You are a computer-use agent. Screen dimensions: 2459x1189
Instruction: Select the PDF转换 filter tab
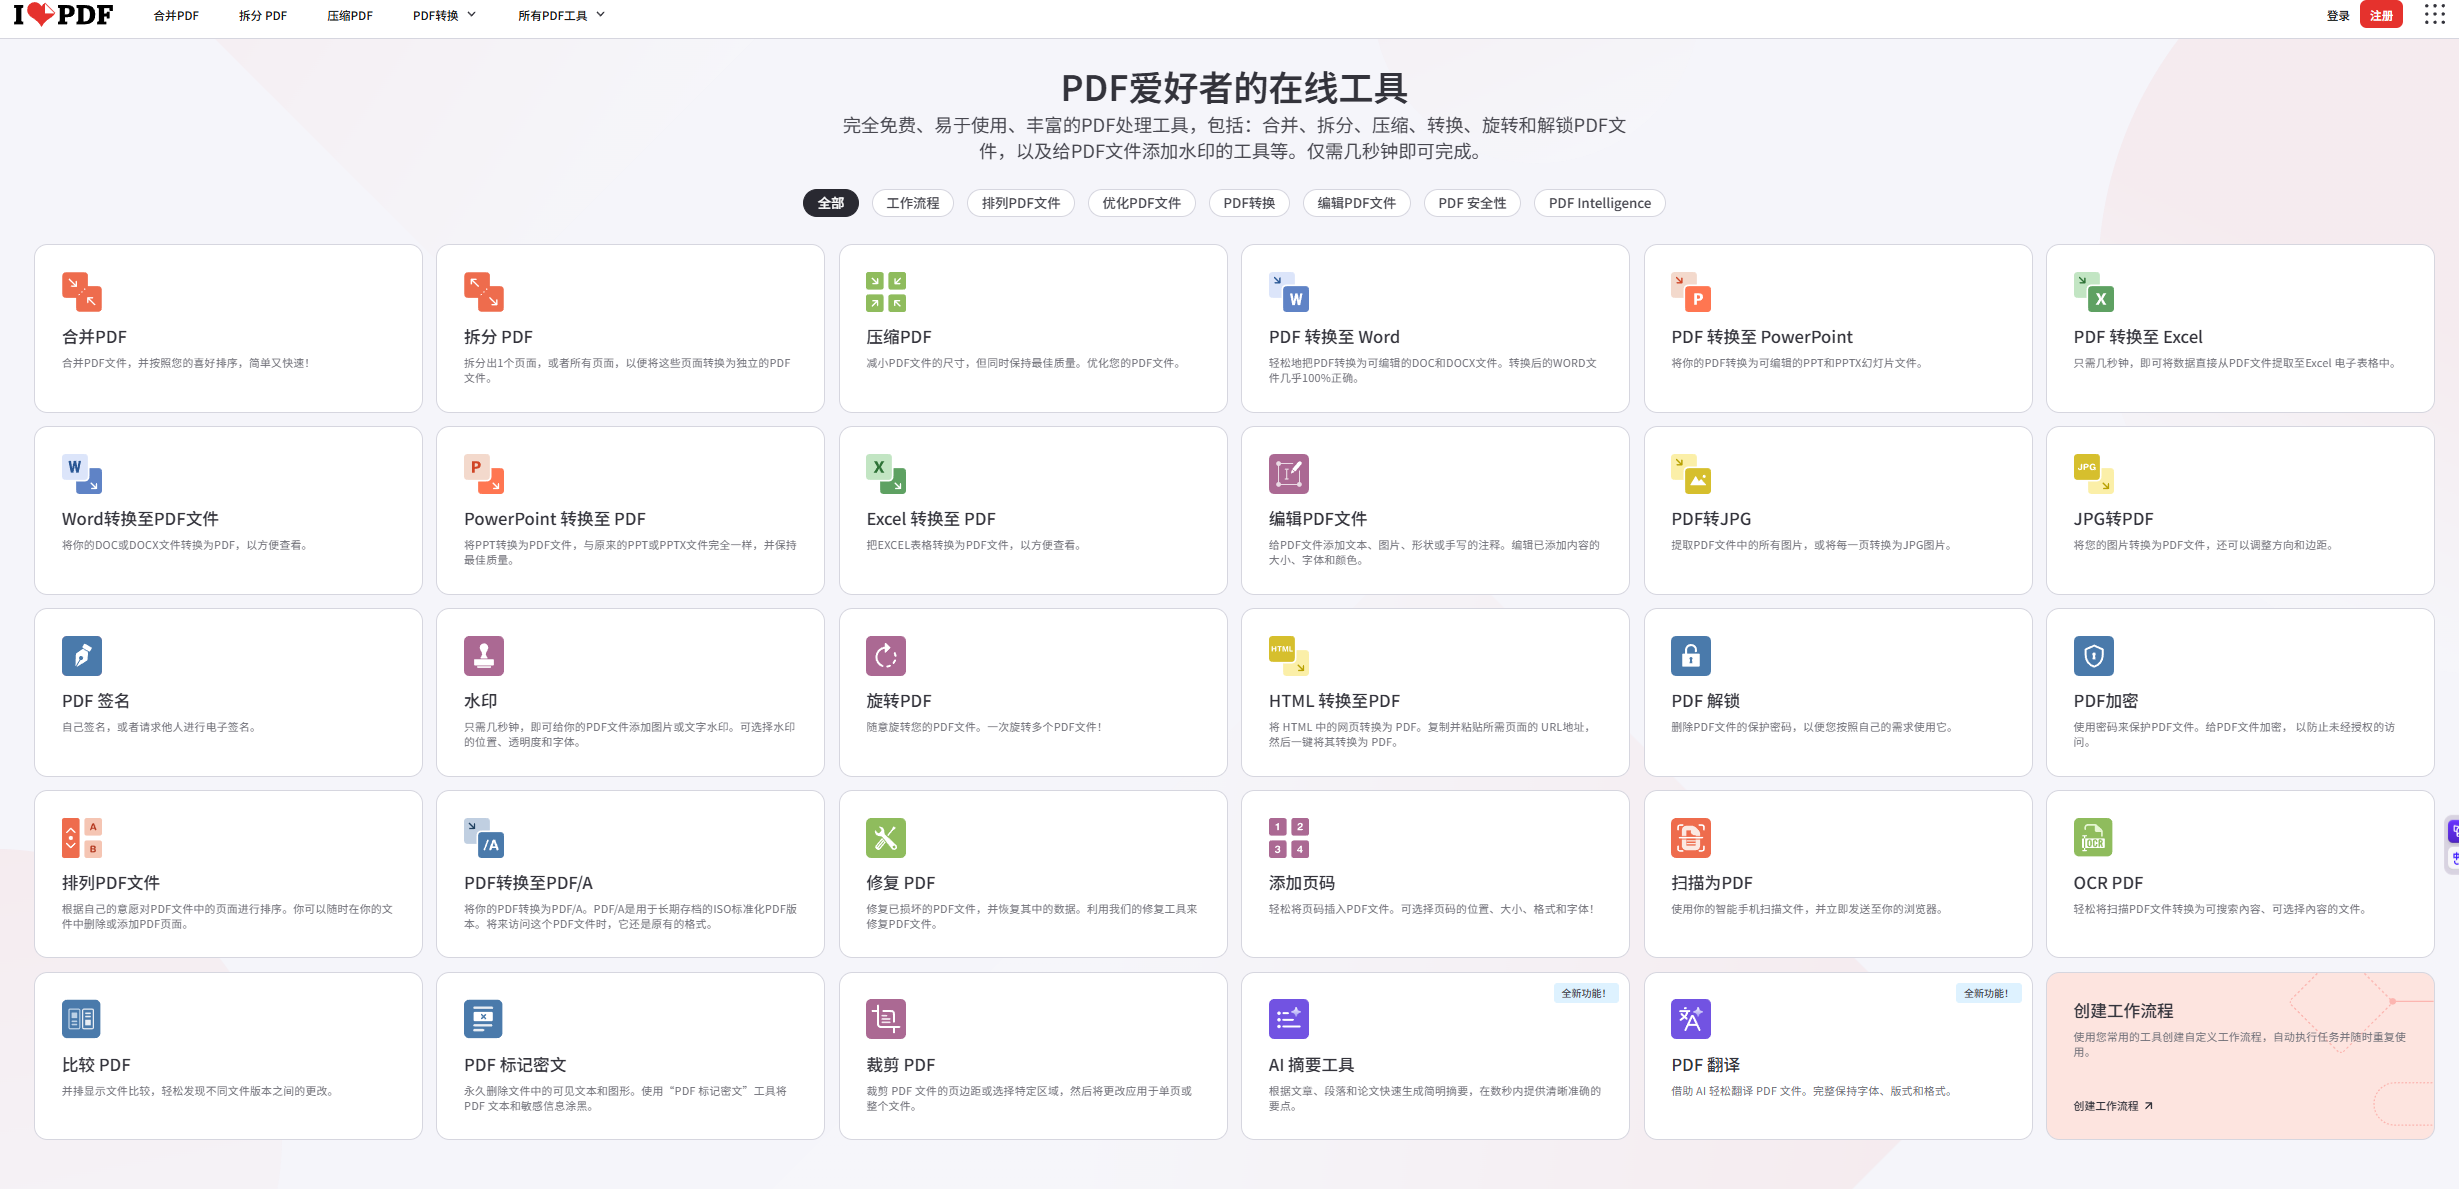pos(1250,203)
